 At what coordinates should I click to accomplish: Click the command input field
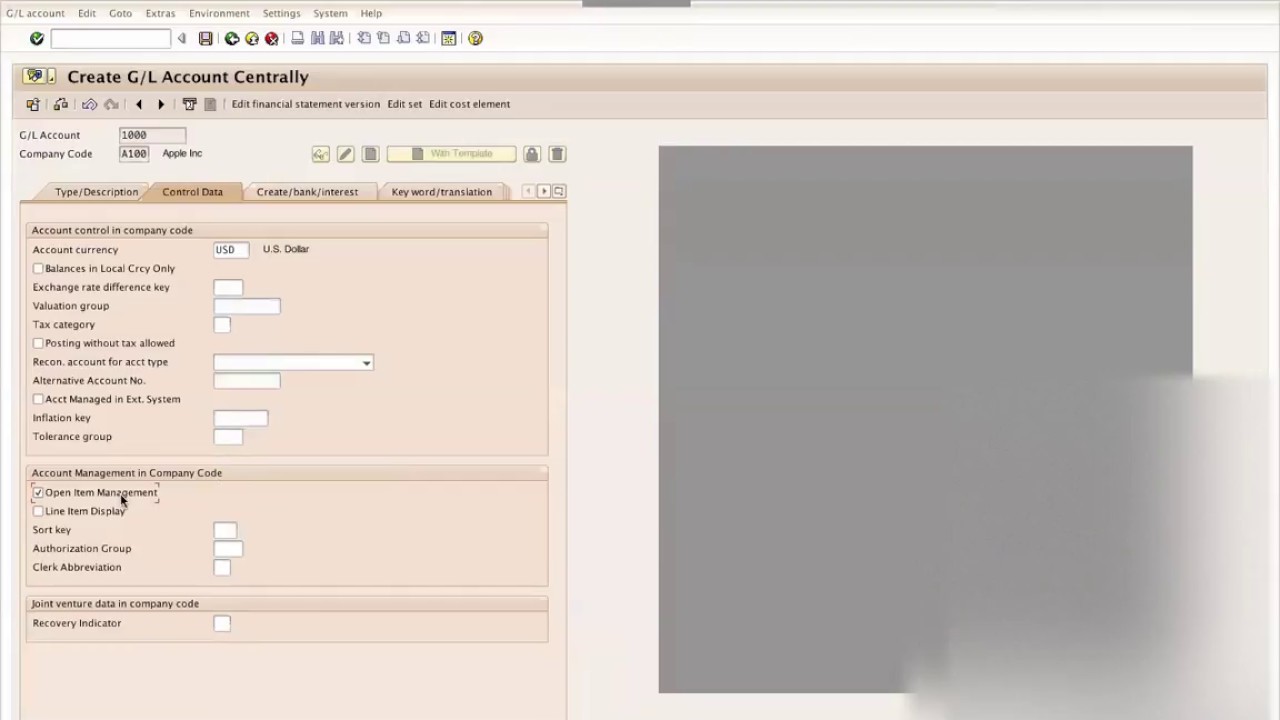pos(111,38)
